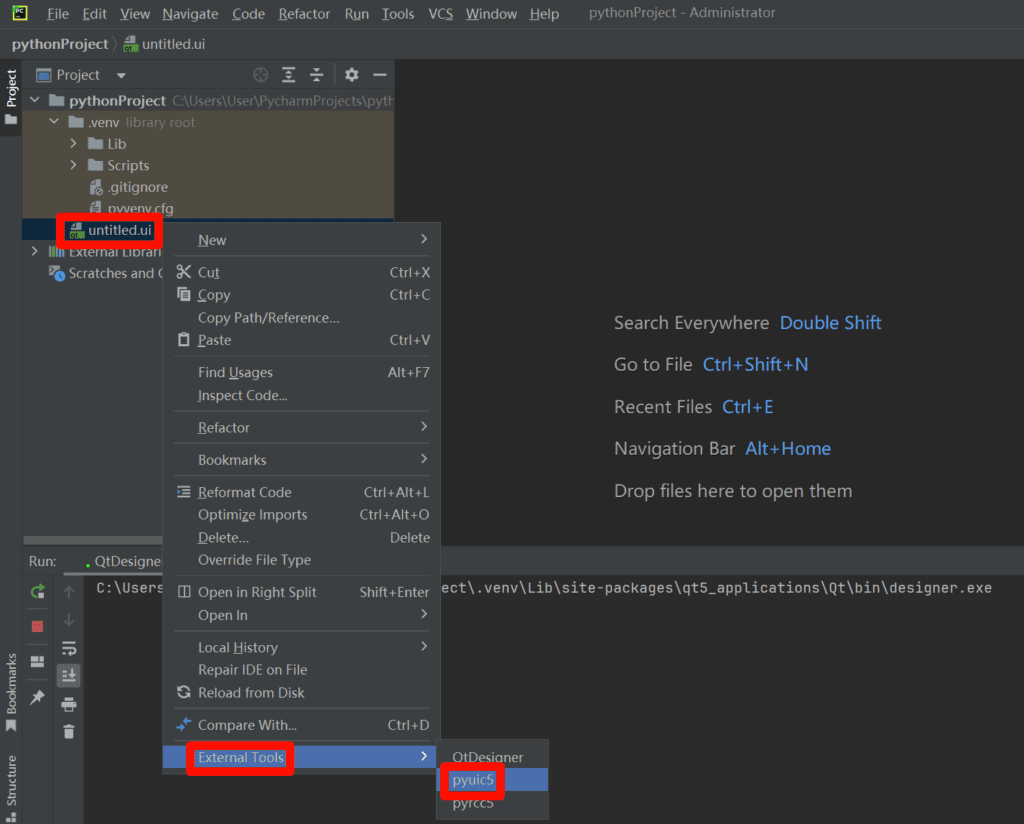Open the VCS menu
Screen dimensions: 1024x824
(x=440, y=14)
